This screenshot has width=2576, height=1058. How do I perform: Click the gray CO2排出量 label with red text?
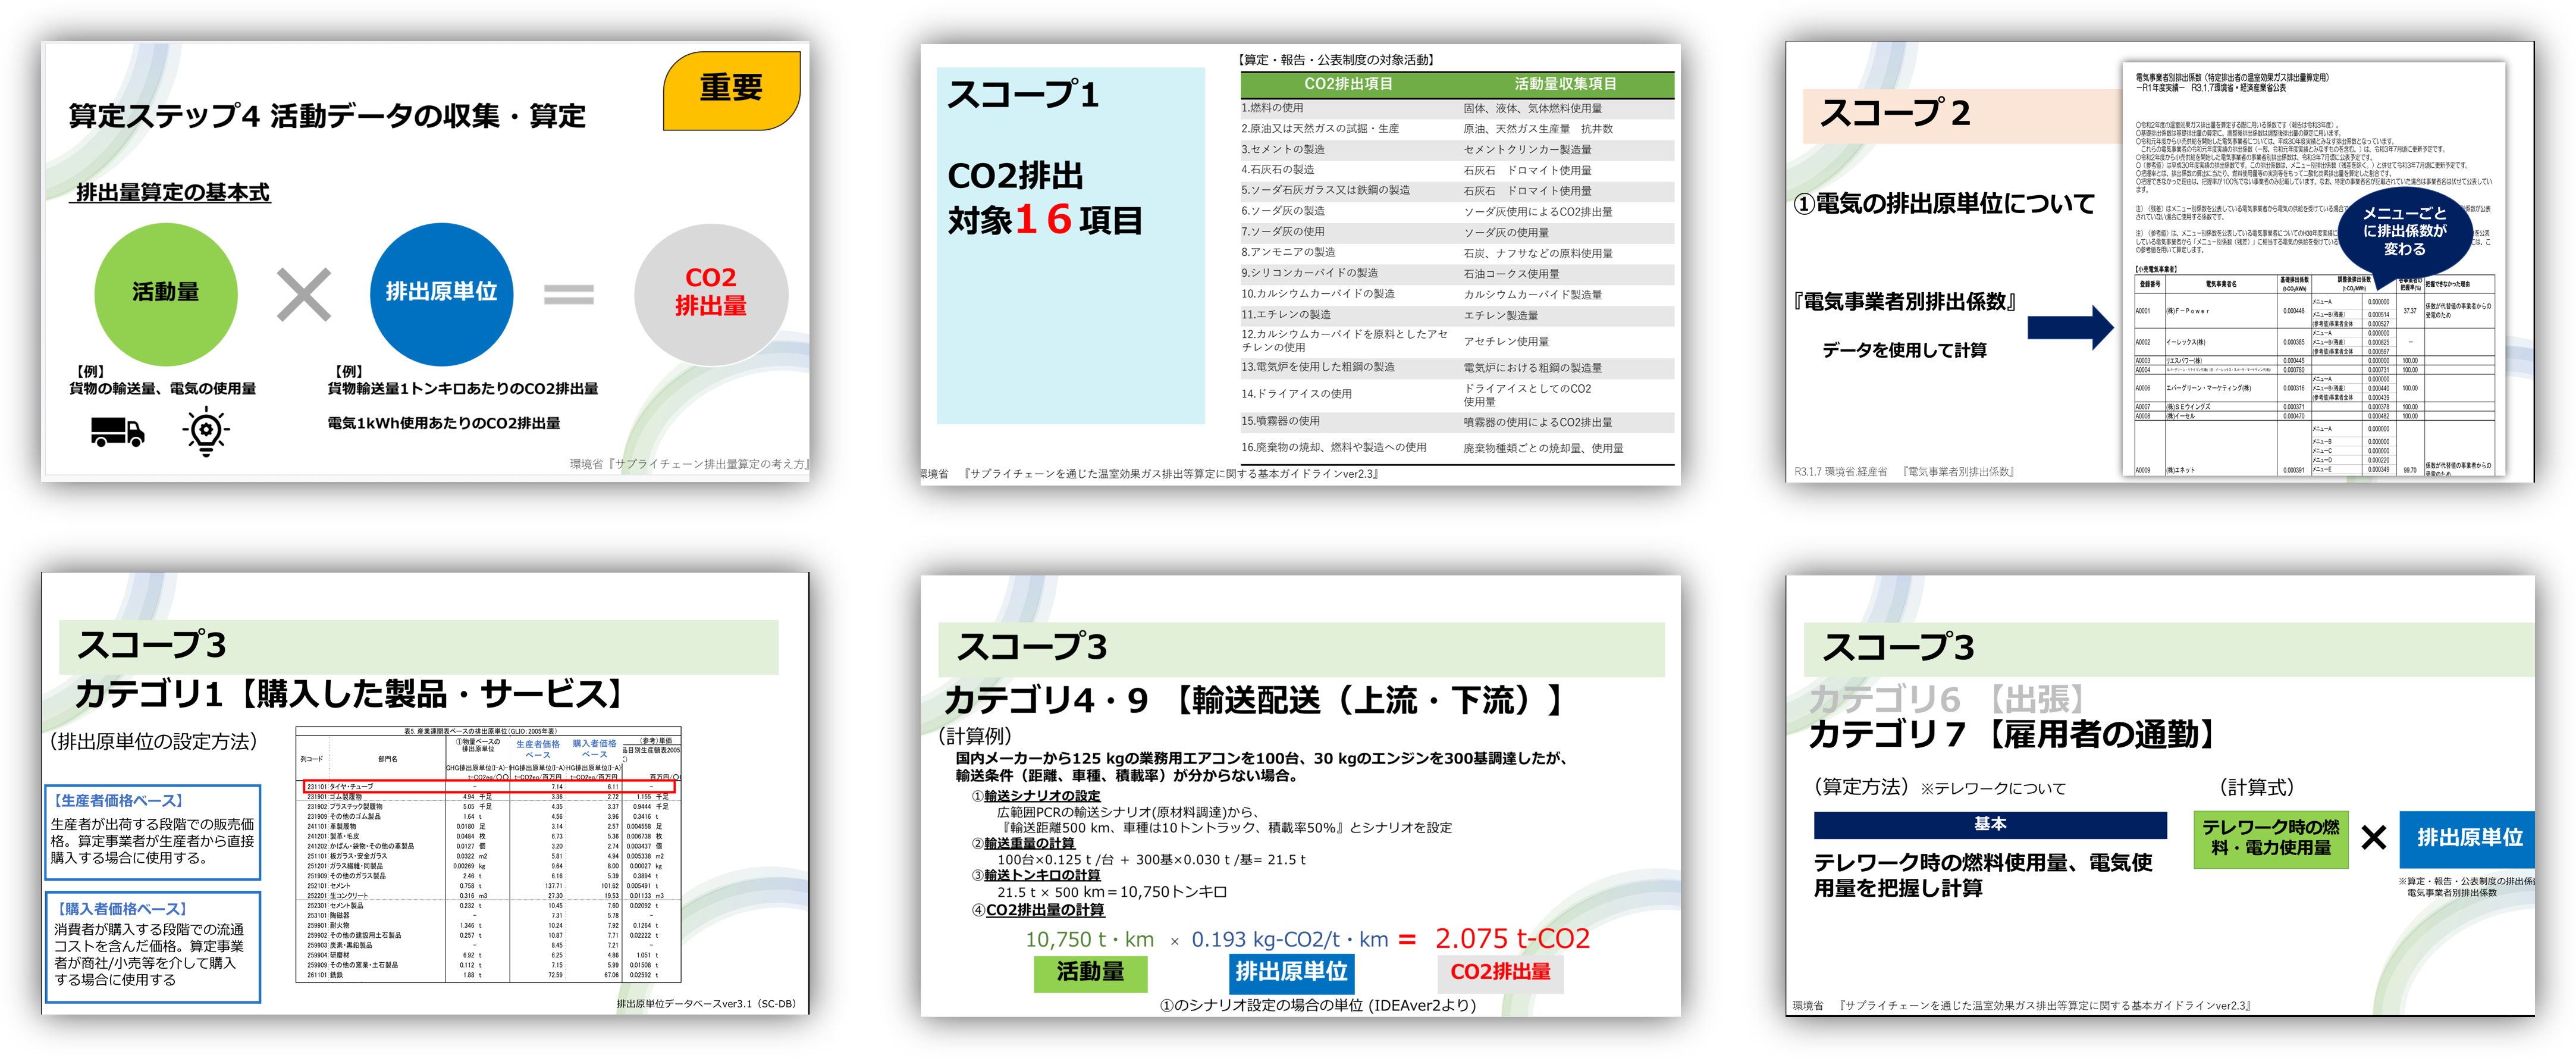point(1500,972)
